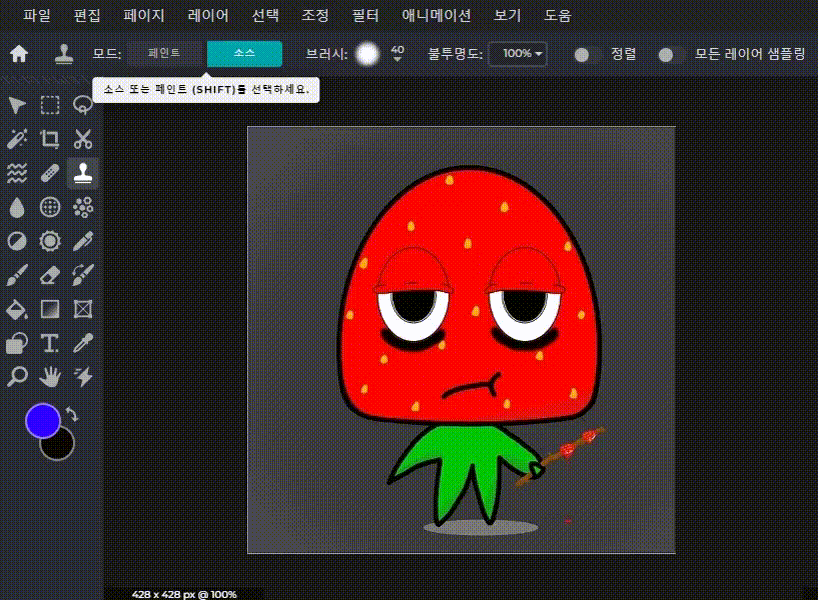Open the 애니메이션 menu
The height and width of the screenshot is (600, 818).
(437, 15)
